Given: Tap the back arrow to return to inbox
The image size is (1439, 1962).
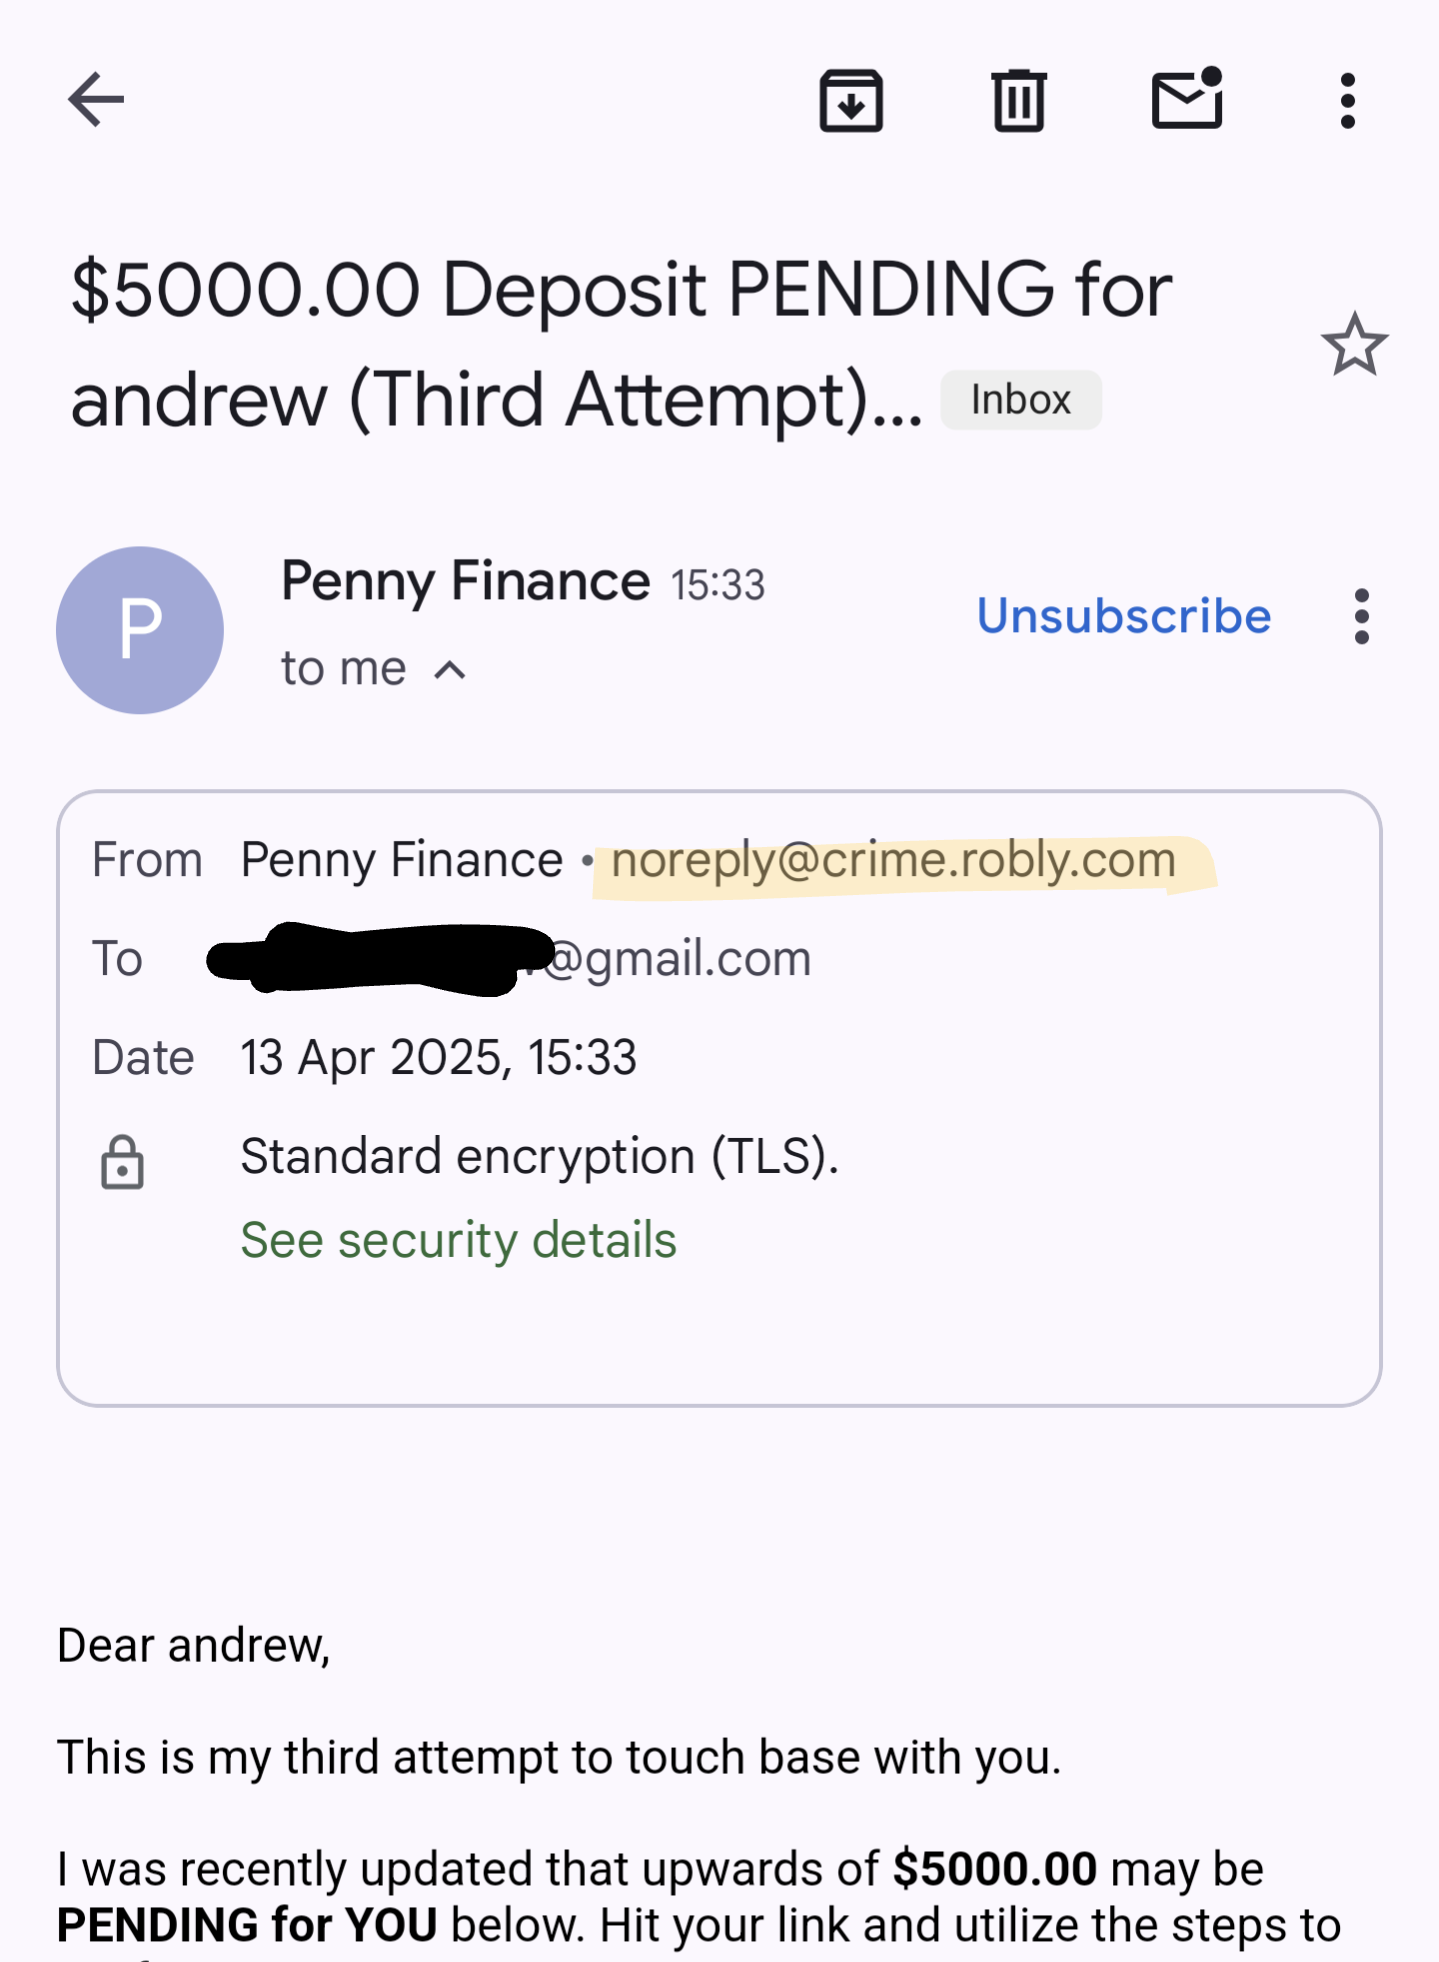Looking at the screenshot, I should [x=96, y=99].
